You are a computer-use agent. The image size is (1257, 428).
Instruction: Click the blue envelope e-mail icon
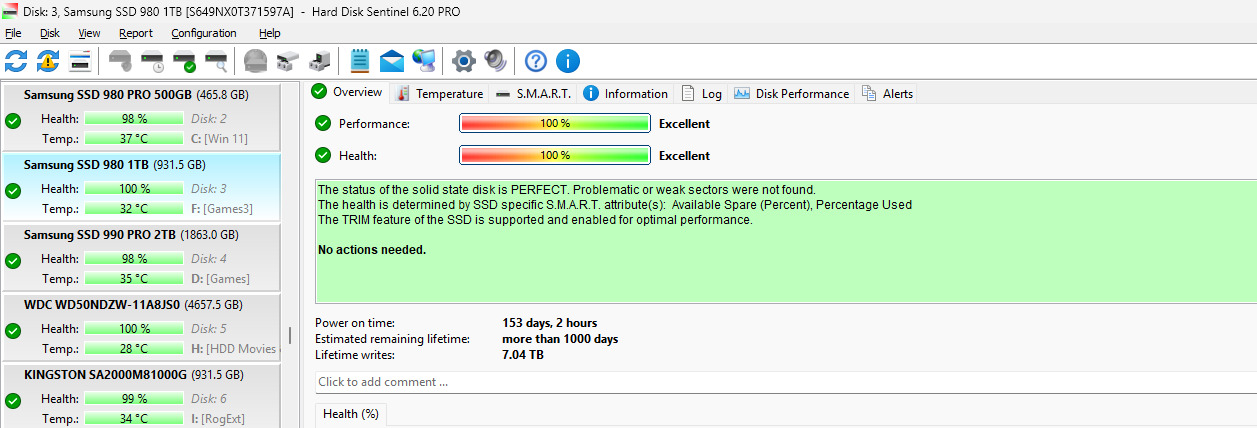(x=392, y=61)
